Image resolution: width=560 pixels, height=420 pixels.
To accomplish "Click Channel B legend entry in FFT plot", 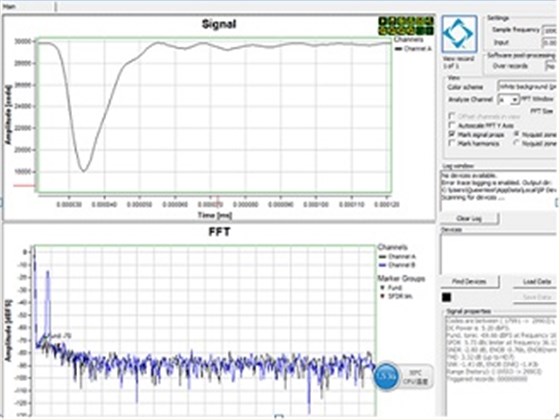I will tap(397, 265).
